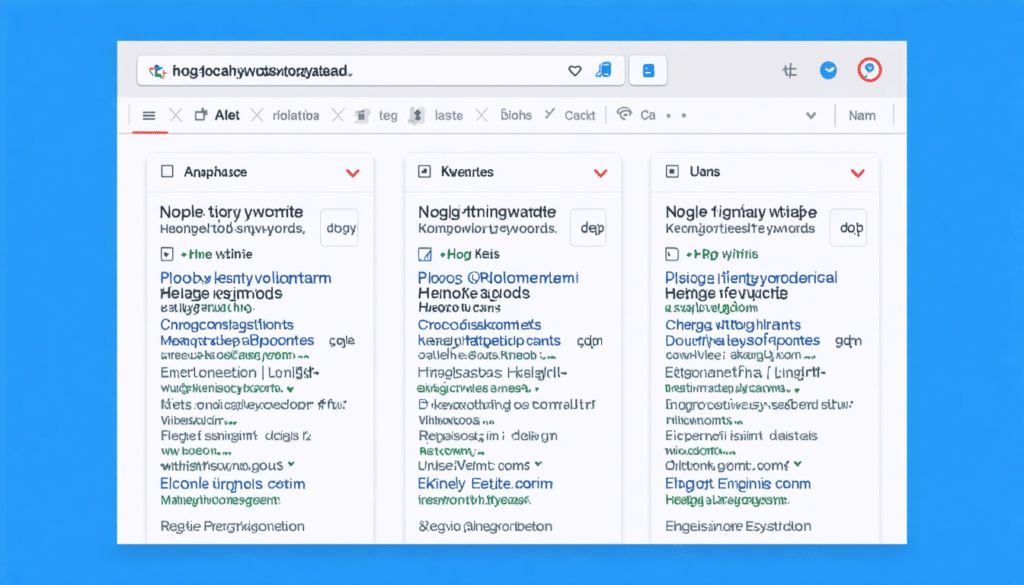Open the green arrow after Oiltbonk gornt.com

tap(797, 464)
